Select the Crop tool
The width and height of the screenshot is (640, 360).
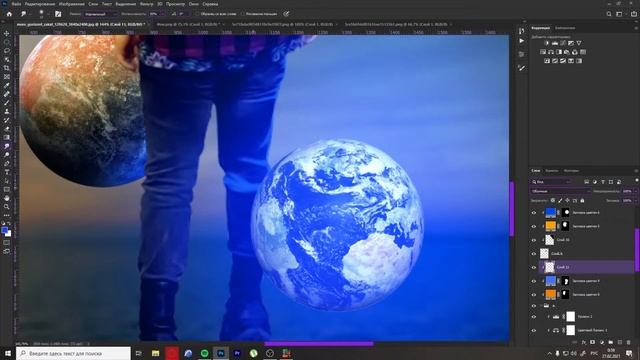click(7, 68)
